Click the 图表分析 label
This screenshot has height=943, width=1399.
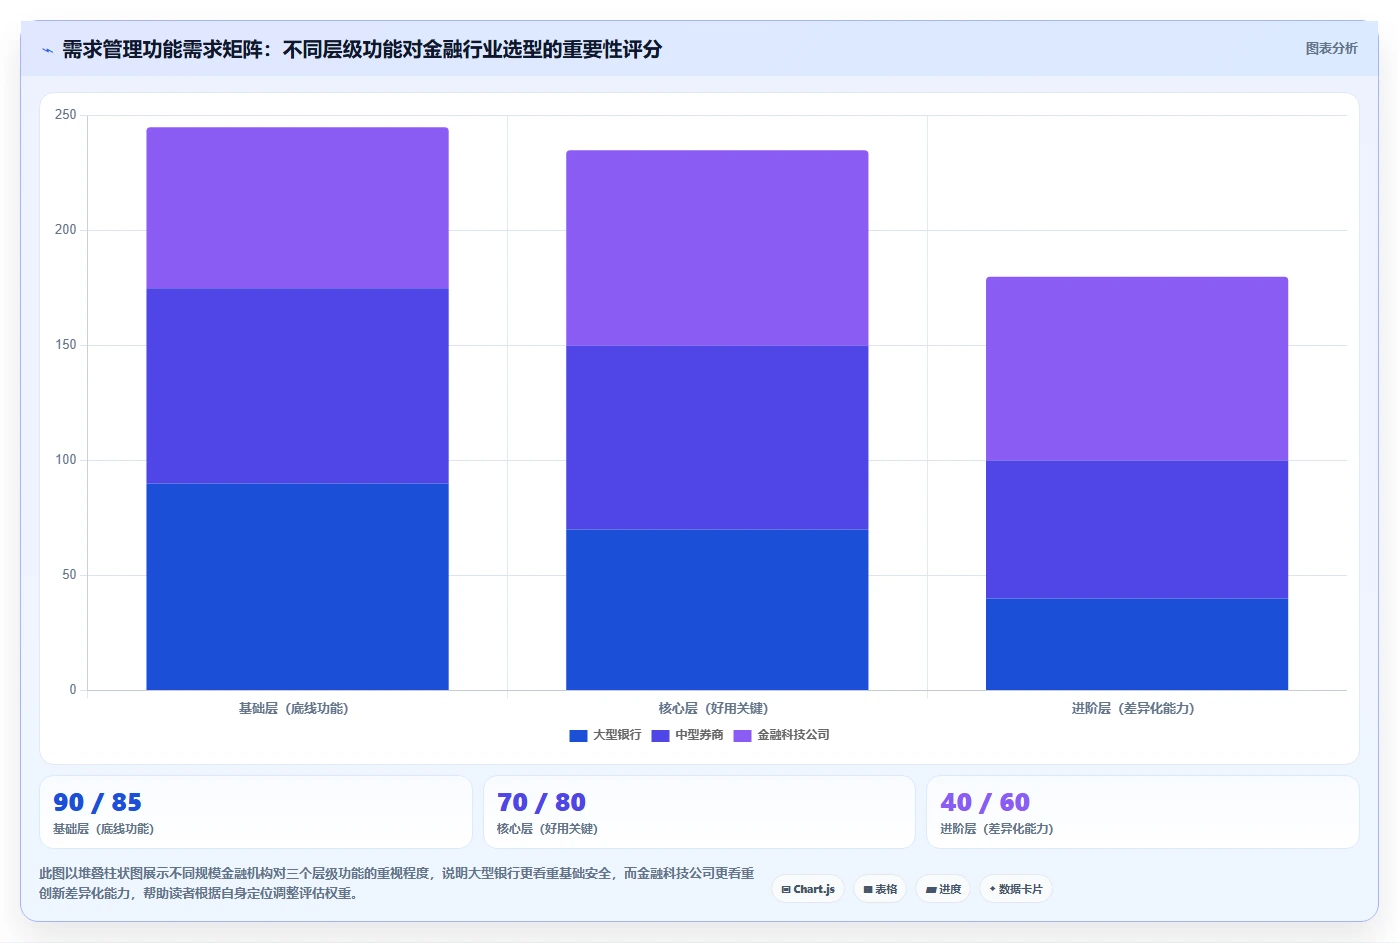tap(1331, 48)
